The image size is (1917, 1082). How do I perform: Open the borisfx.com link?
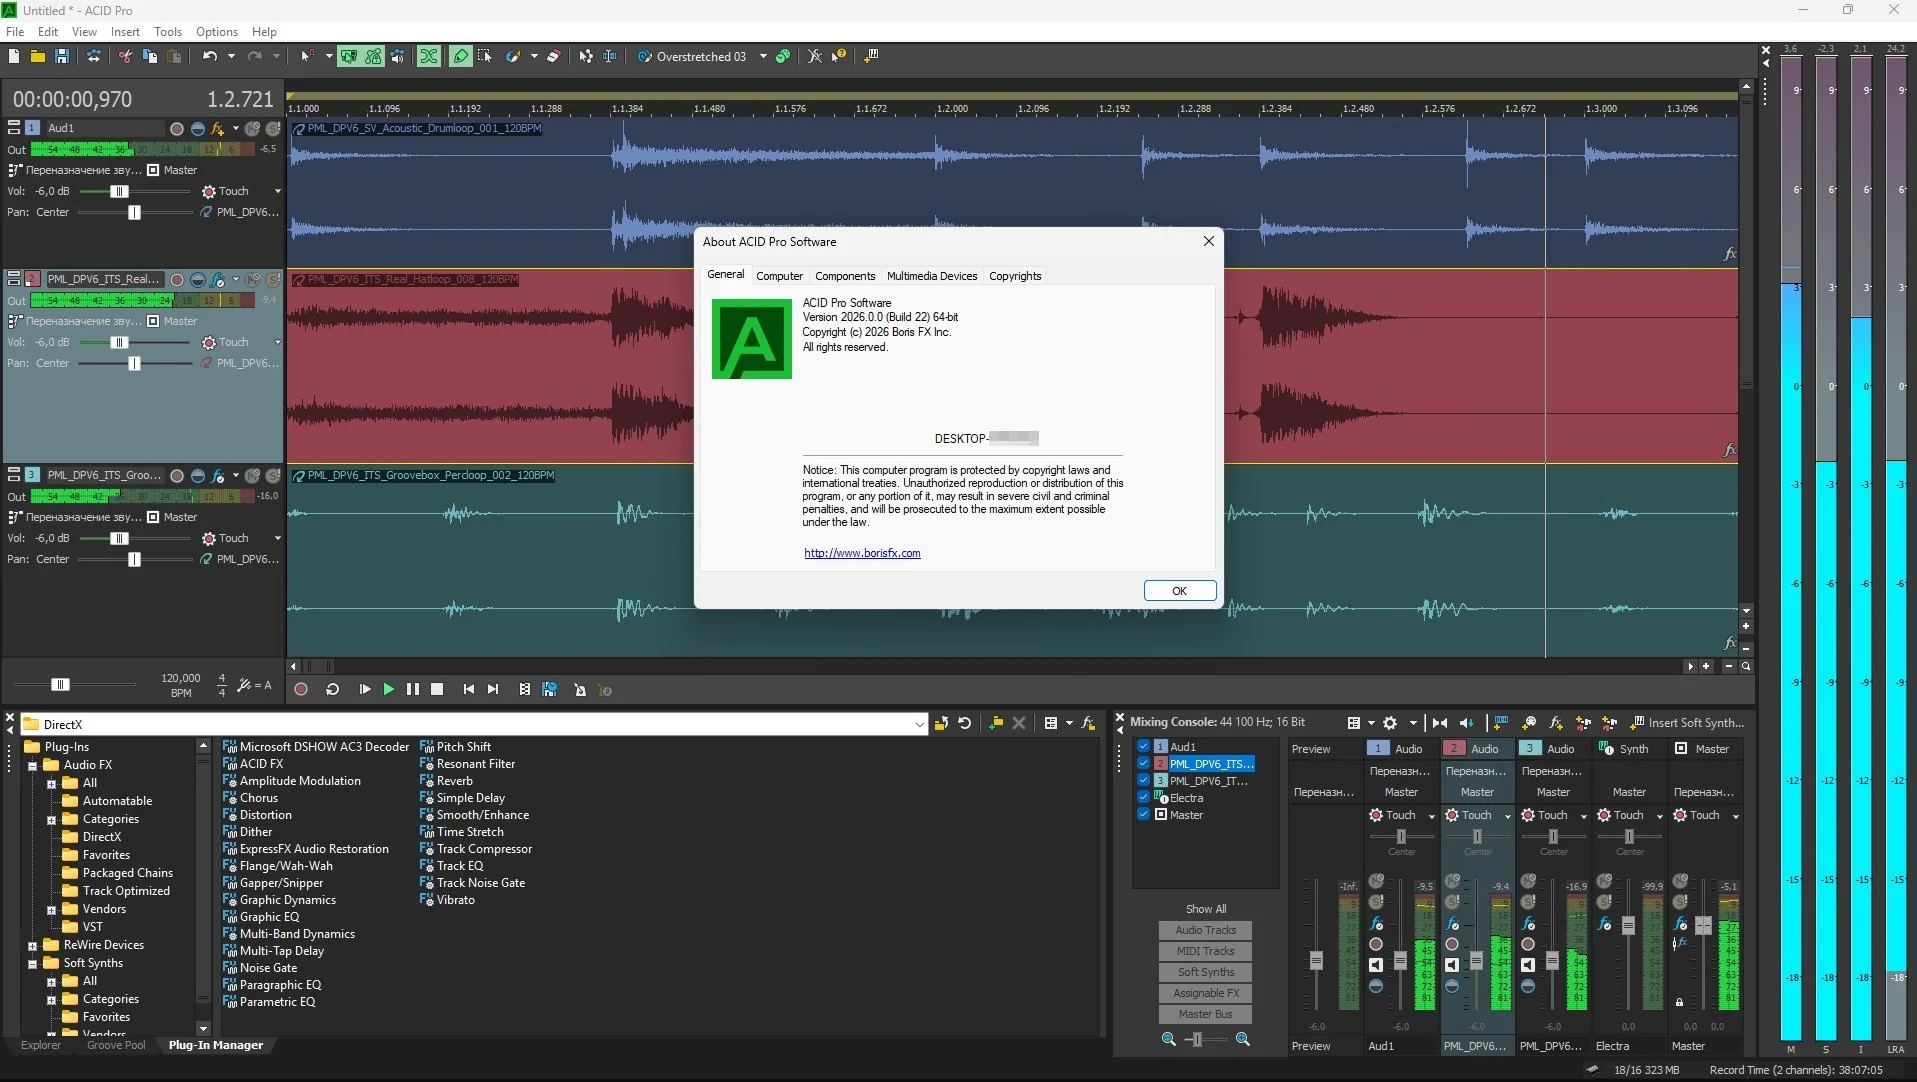point(862,553)
